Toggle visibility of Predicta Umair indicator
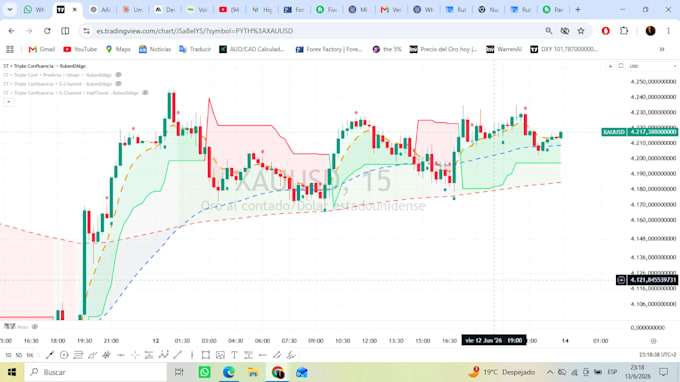Image resolution: width=680 pixels, height=382 pixels. pyautogui.click(x=118, y=75)
